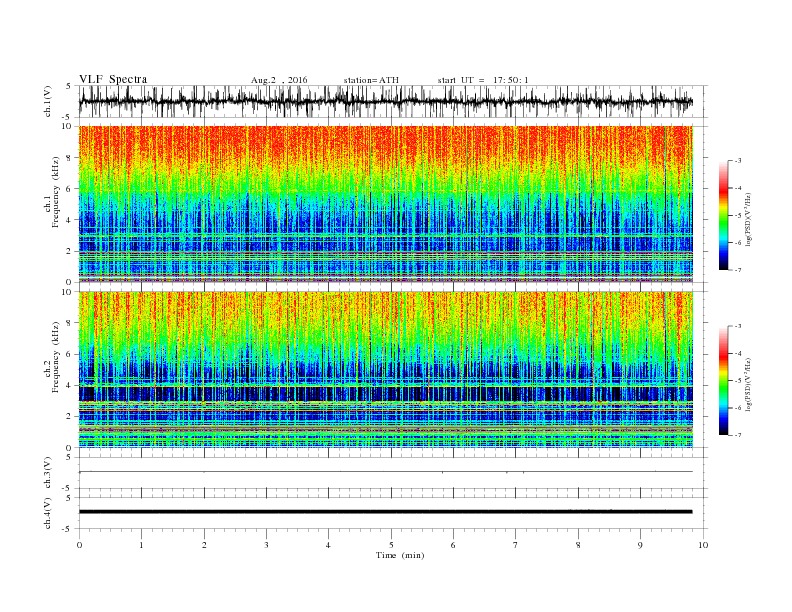
Task: Click time axis tick label '7'
Action: click(x=516, y=545)
